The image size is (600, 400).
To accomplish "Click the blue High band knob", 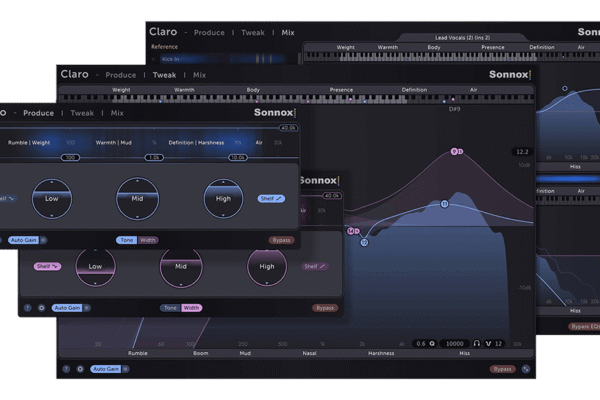I will tap(223, 199).
